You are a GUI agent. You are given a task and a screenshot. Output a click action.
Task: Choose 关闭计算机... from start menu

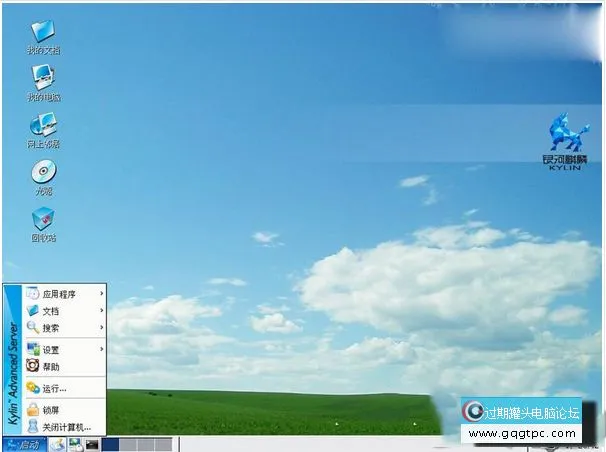(66, 427)
